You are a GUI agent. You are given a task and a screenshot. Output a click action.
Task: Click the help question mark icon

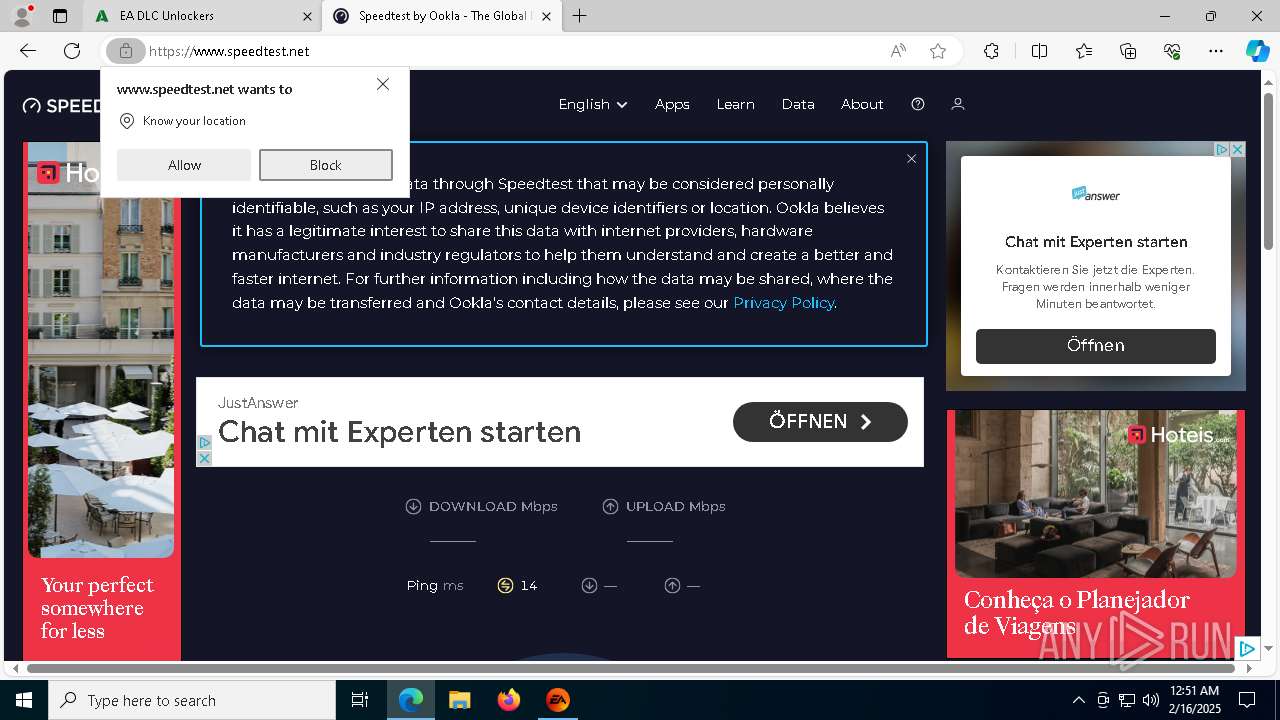pos(918,104)
